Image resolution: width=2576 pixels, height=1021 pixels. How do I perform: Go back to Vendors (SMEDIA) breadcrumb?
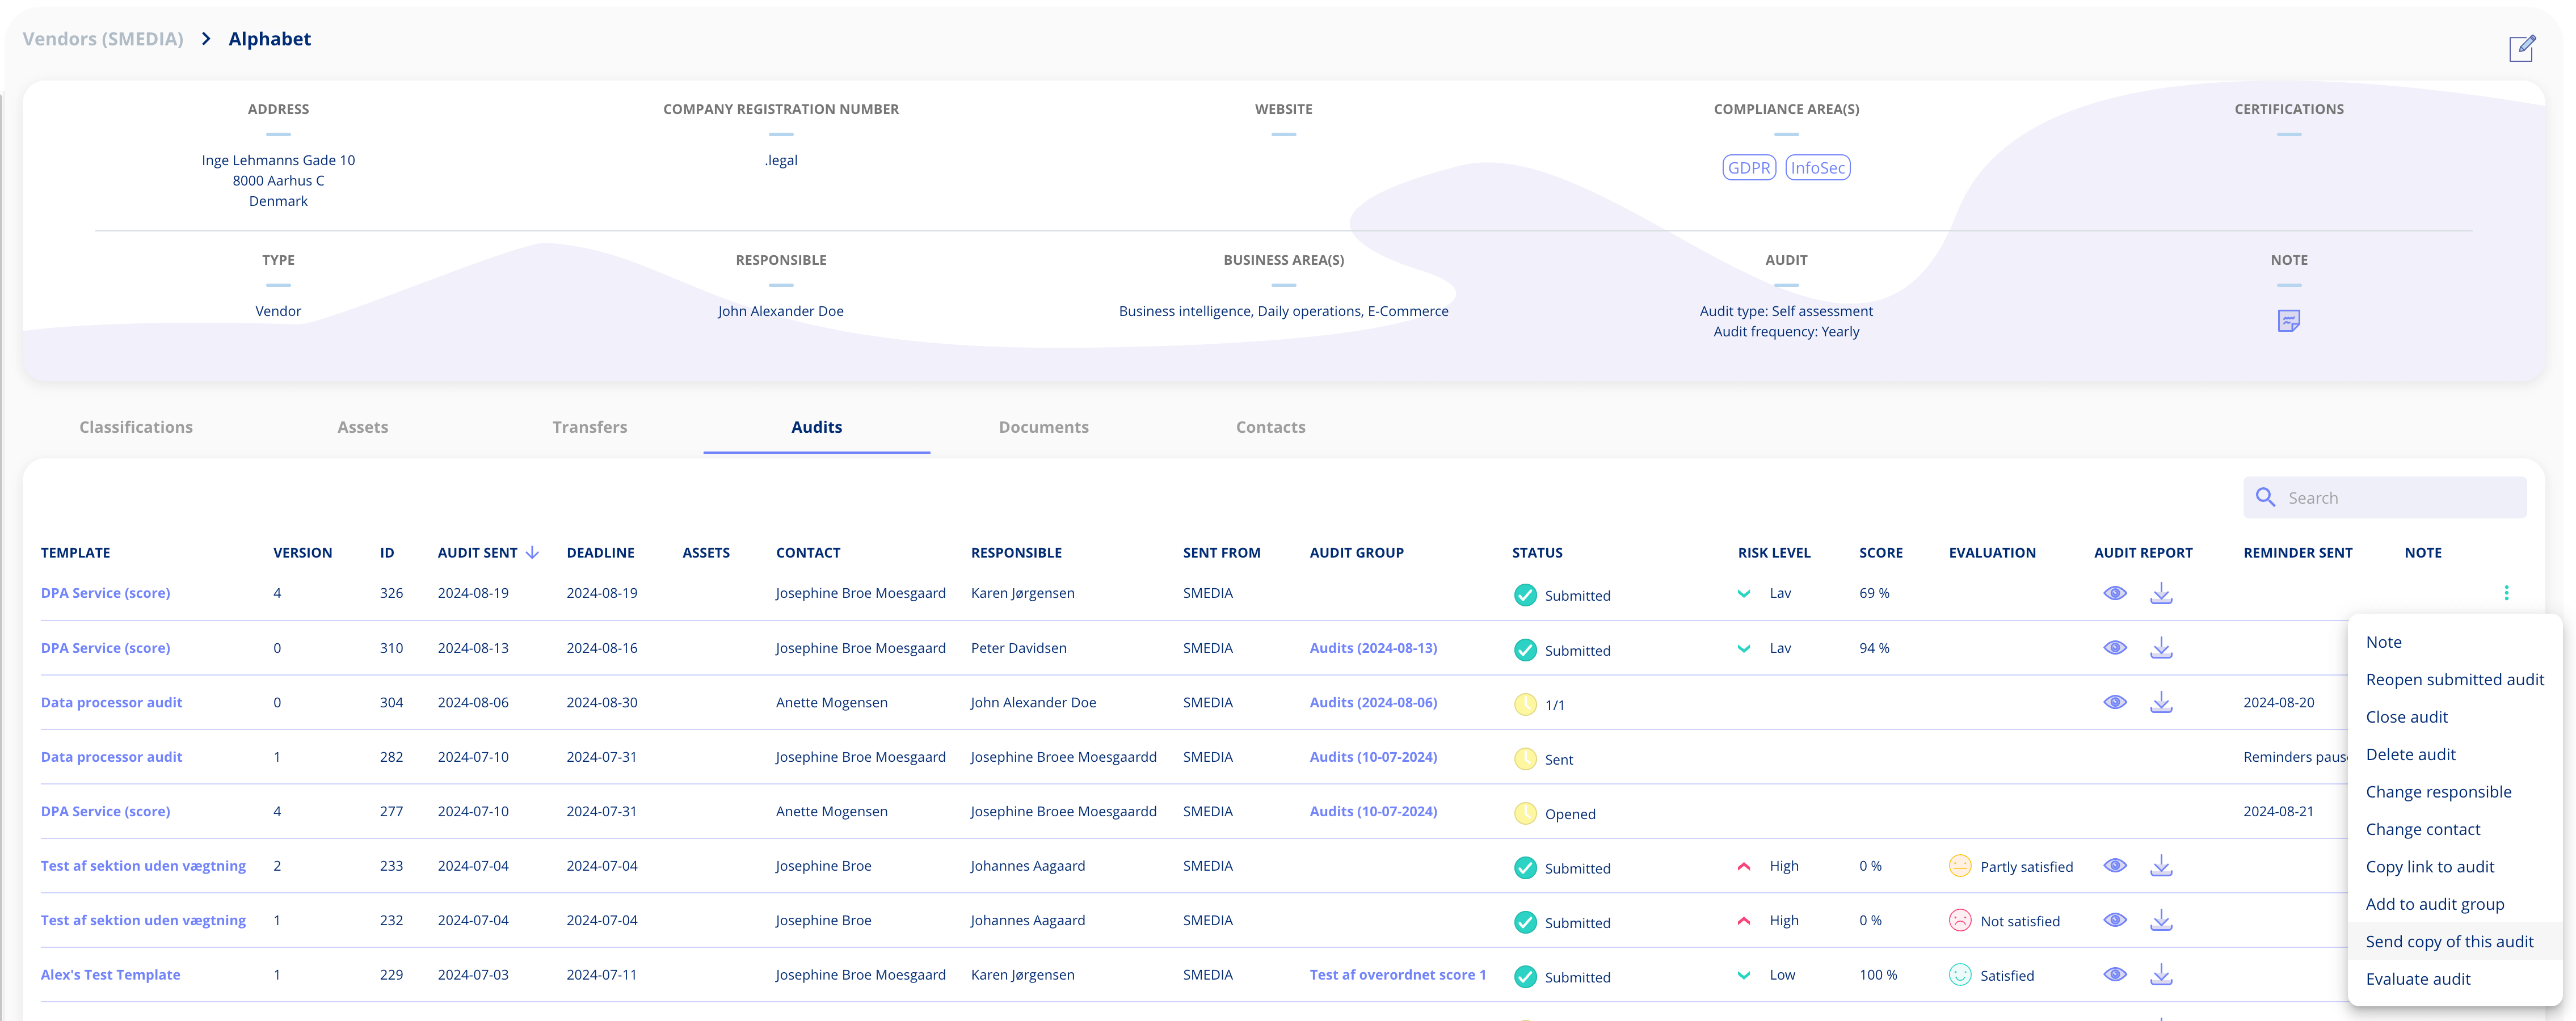(x=103, y=39)
